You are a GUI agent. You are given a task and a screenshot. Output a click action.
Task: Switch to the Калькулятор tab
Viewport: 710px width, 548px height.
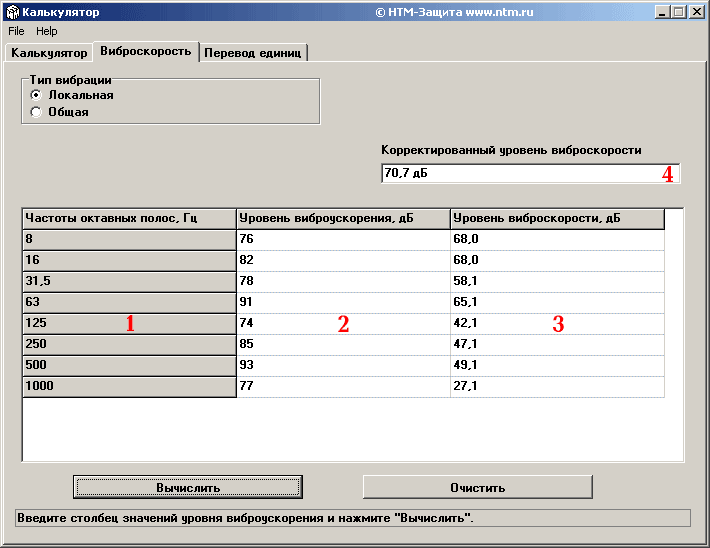pyautogui.click(x=49, y=53)
